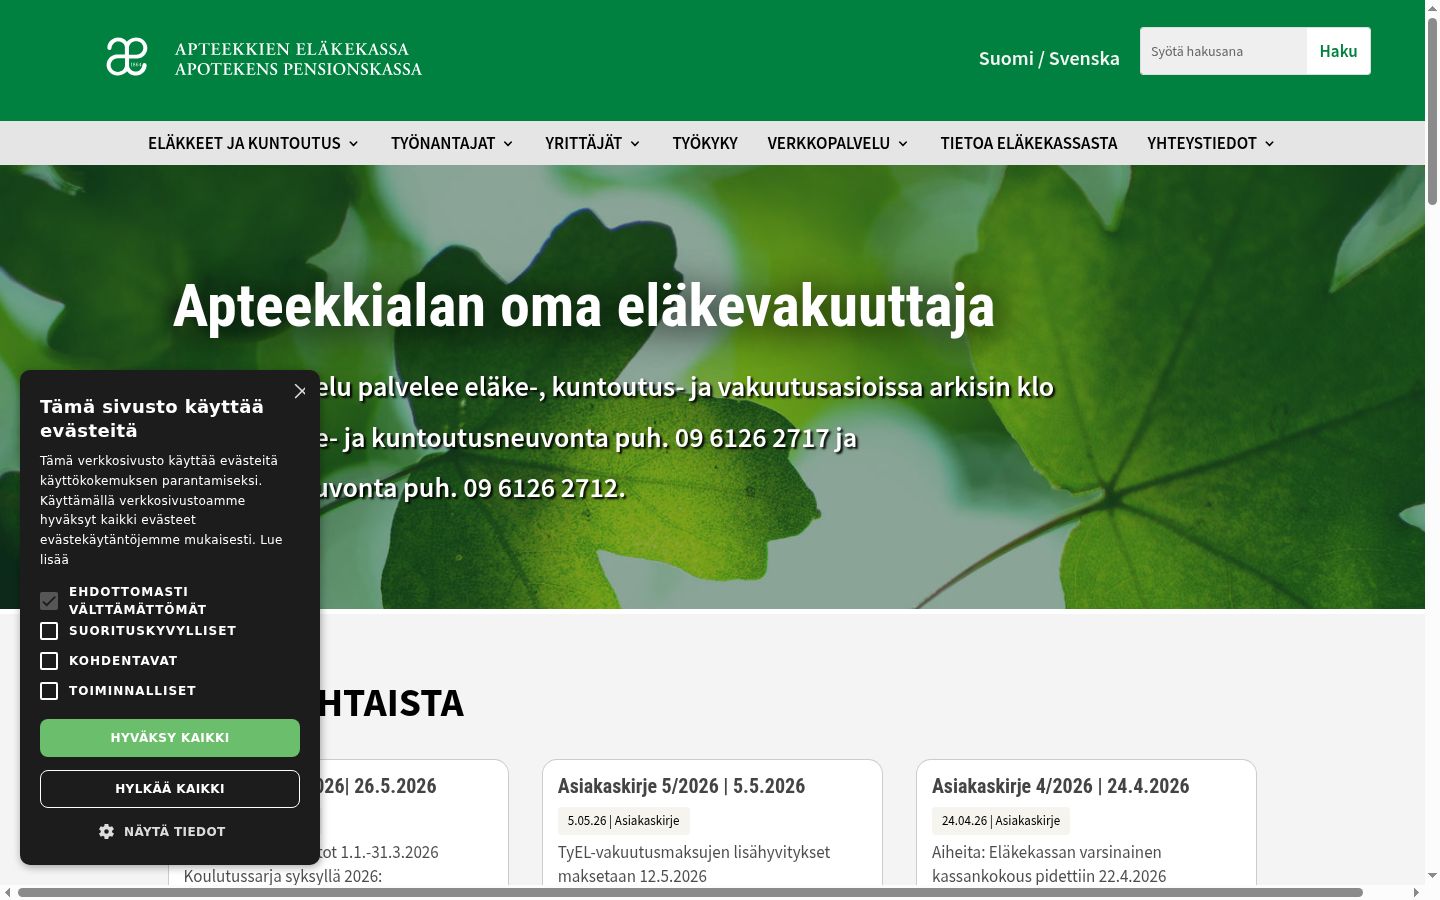Enable the Suorituskyvylliset cookies checkbox
The image size is (1440, 900).
point(49,631)
